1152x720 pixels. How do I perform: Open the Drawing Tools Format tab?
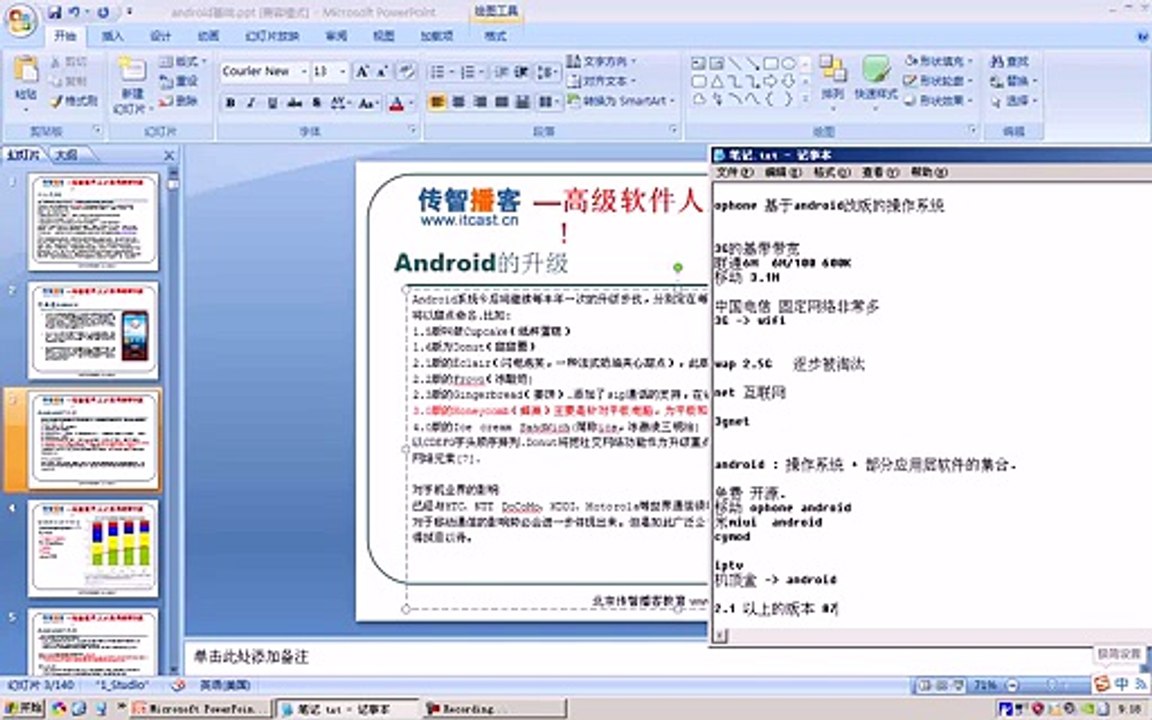coord(496,35)
